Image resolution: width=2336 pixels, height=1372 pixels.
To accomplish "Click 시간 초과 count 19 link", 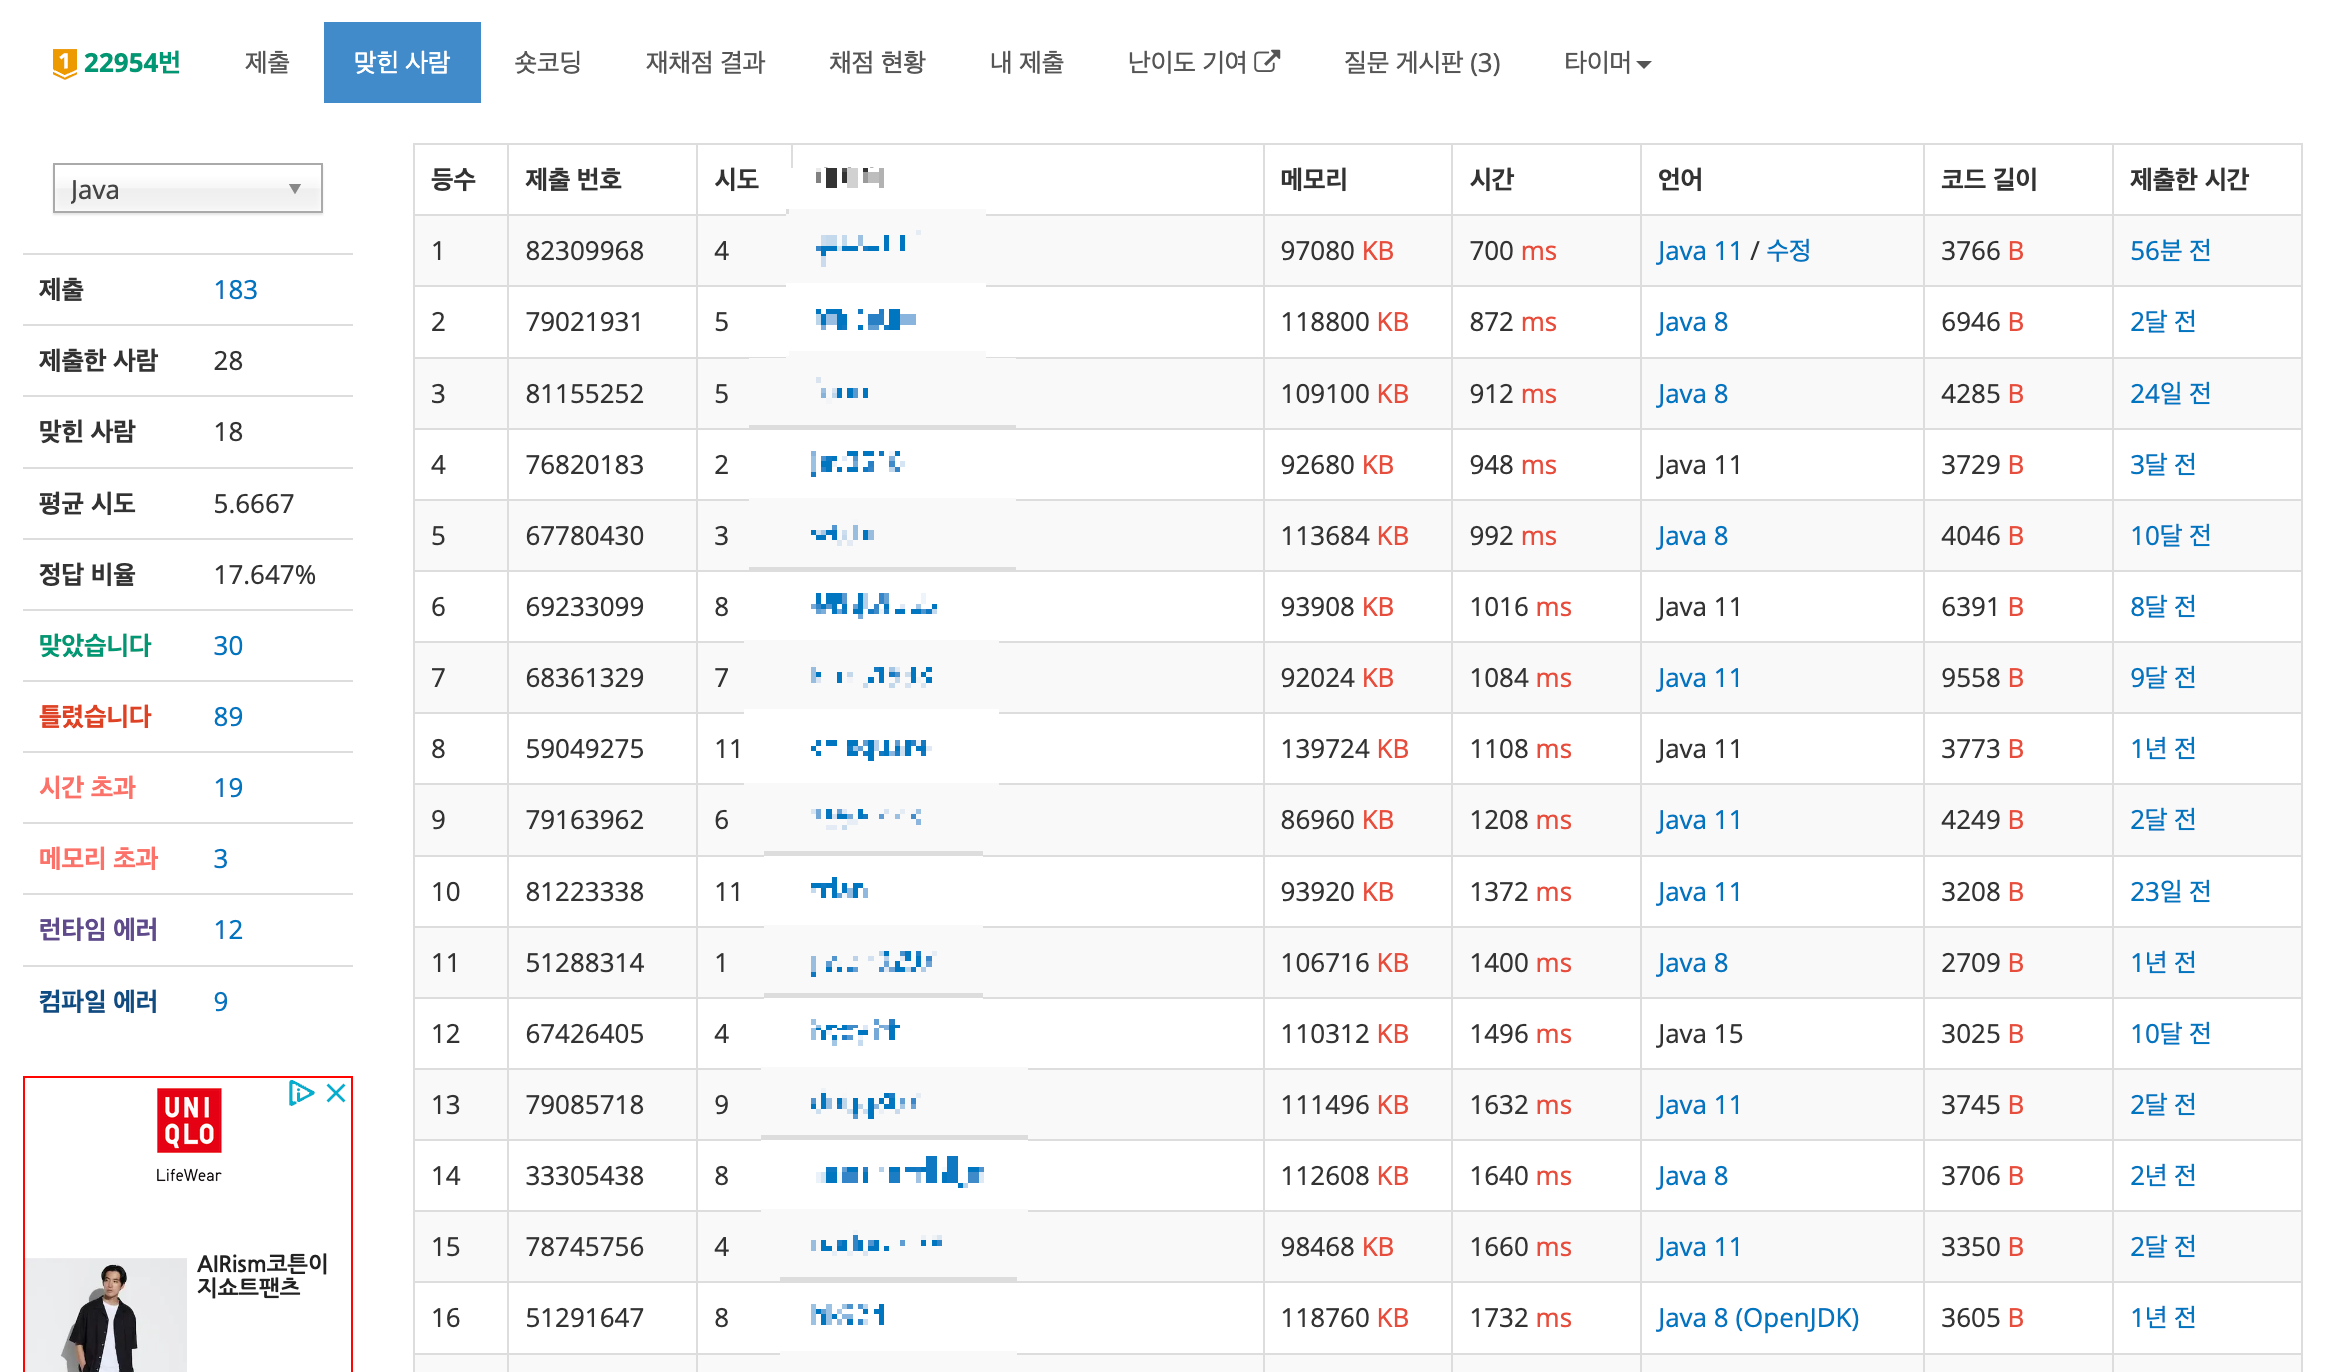I will pyautogui.click(x=228, y=788).
